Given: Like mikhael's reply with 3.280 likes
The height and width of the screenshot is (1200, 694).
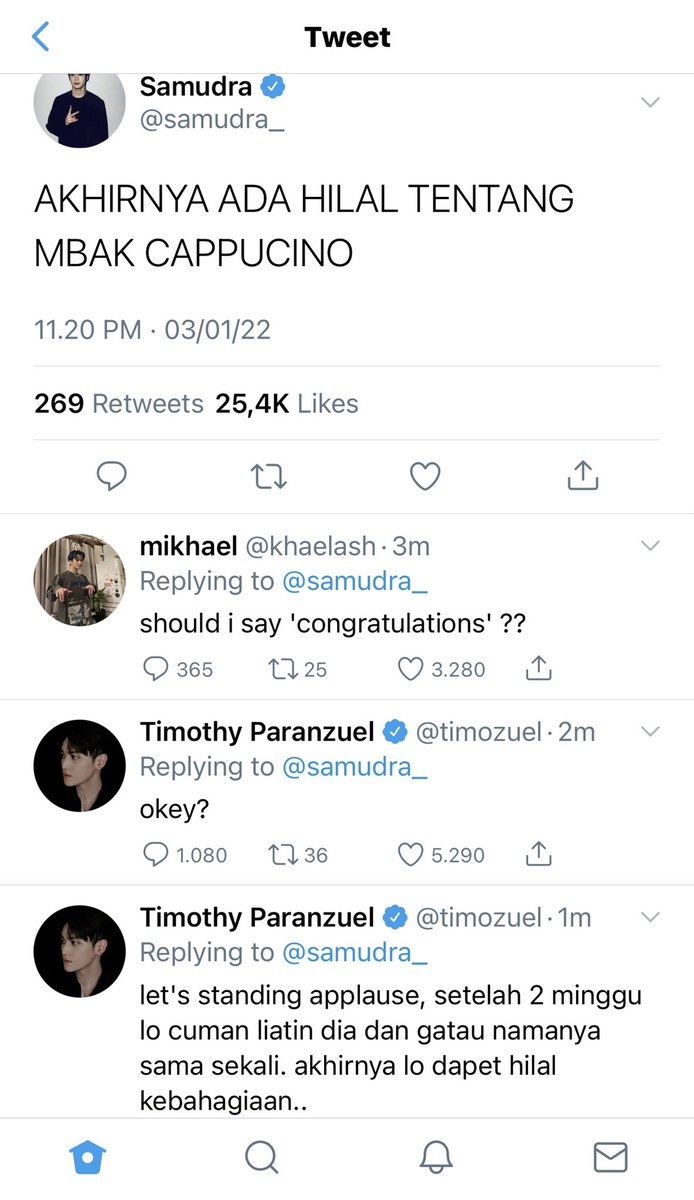Looking at the screenshot, I should coord(411,669).
